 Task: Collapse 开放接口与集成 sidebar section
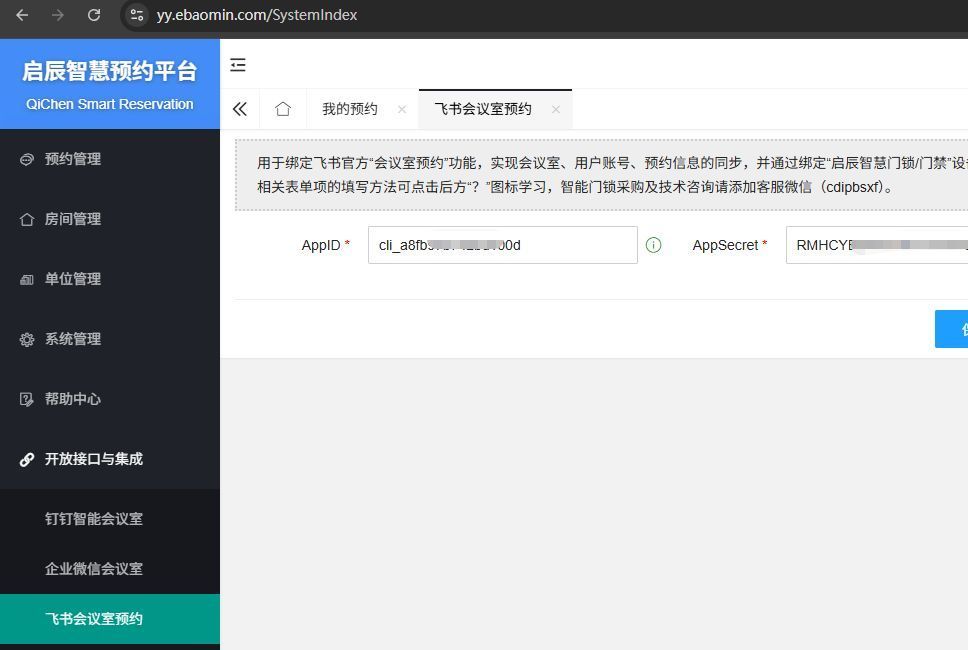tap(110, 459)
